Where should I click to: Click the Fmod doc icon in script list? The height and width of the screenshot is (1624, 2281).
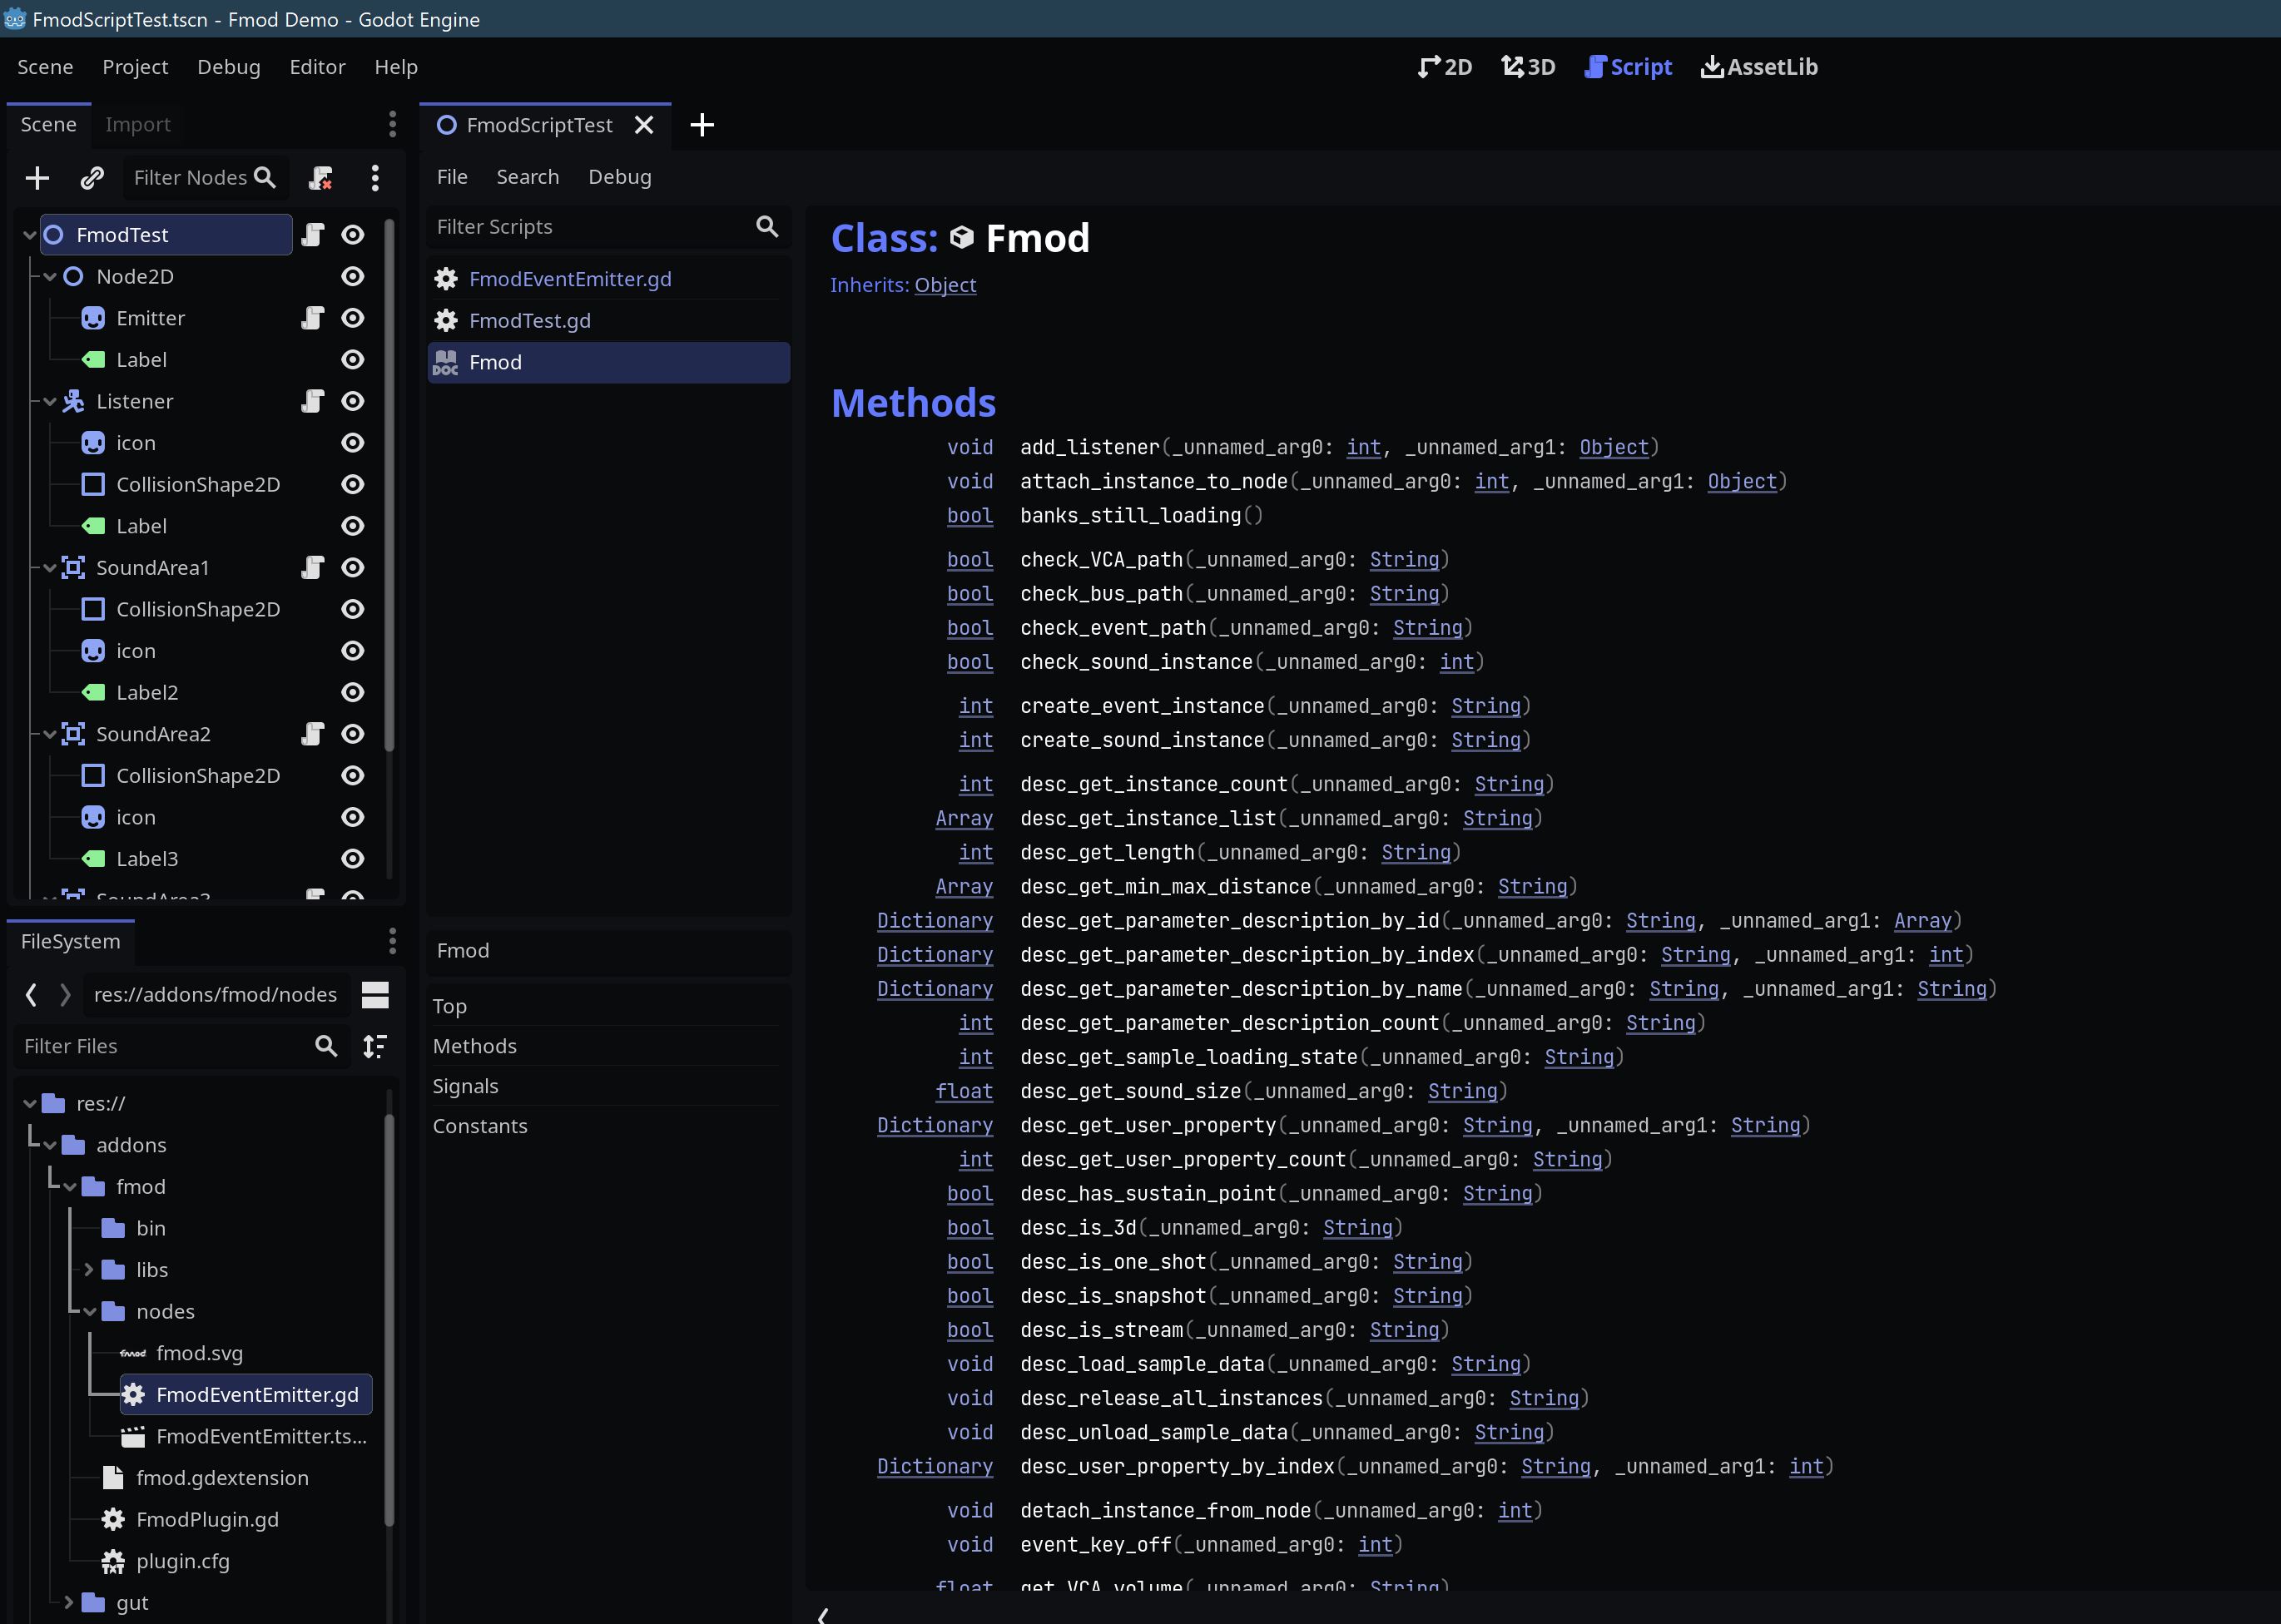[445, 362]
